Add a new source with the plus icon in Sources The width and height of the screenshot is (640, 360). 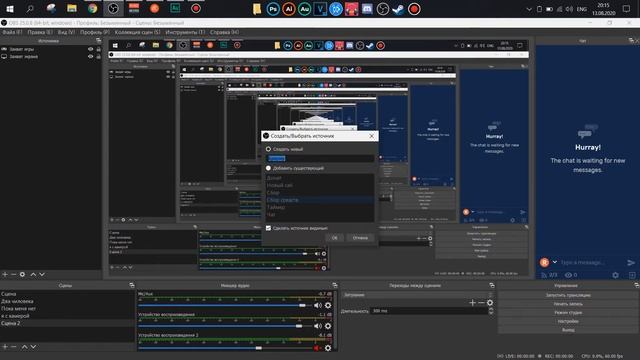click(x=5, y=274)
